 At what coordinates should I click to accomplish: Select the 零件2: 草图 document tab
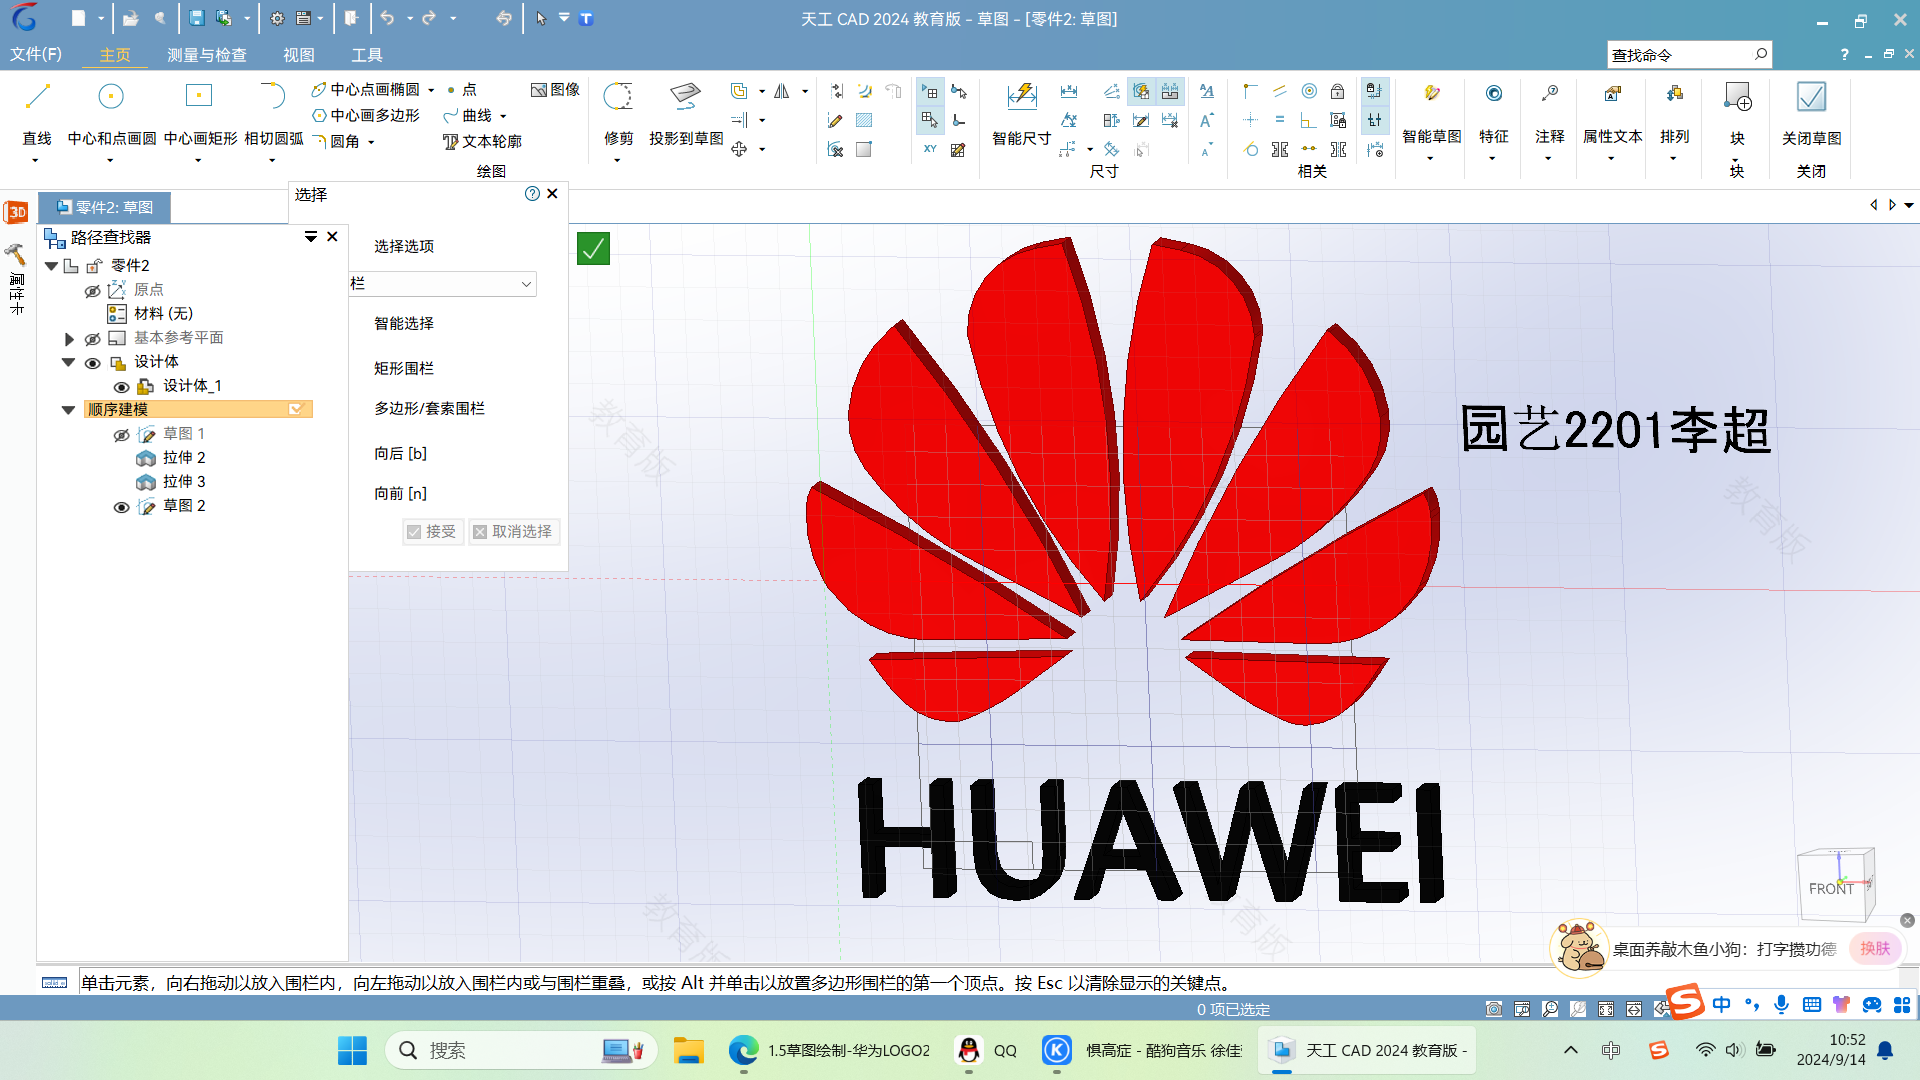click(105, 207)
